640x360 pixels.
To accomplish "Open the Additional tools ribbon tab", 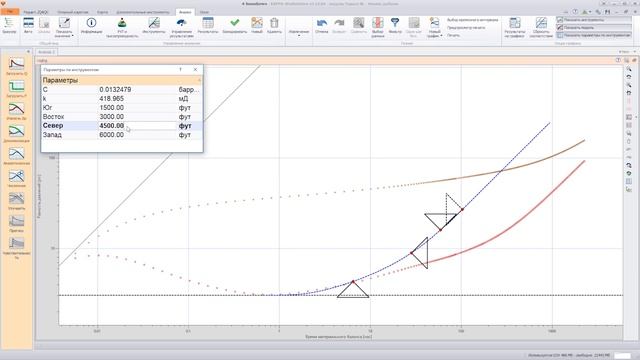I will coord(142,12).
